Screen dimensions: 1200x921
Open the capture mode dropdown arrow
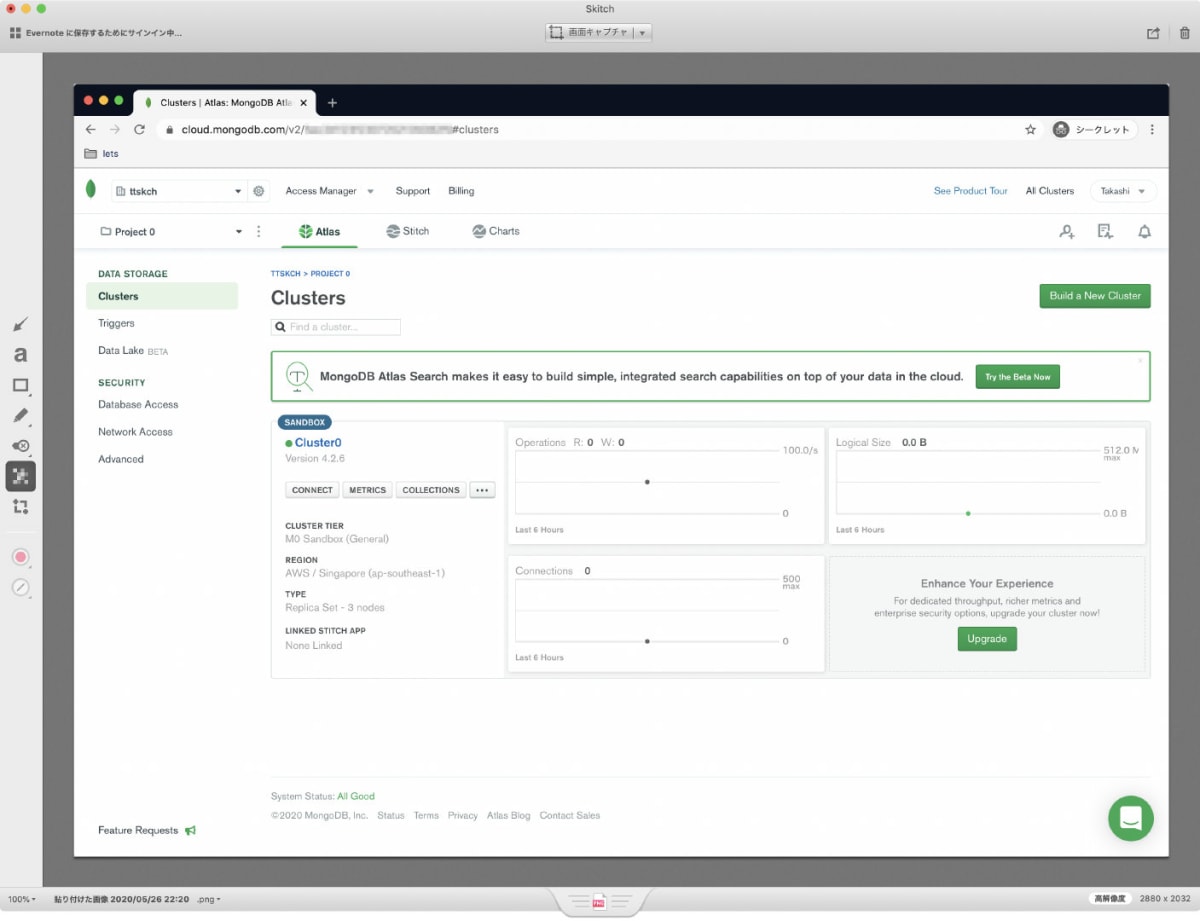coord(642,32)
